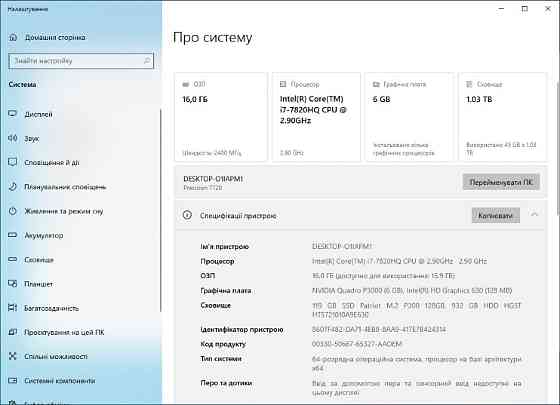Select the Звук speaker icon
Viewport: 560px width, 405px height.
coord(13,138)
